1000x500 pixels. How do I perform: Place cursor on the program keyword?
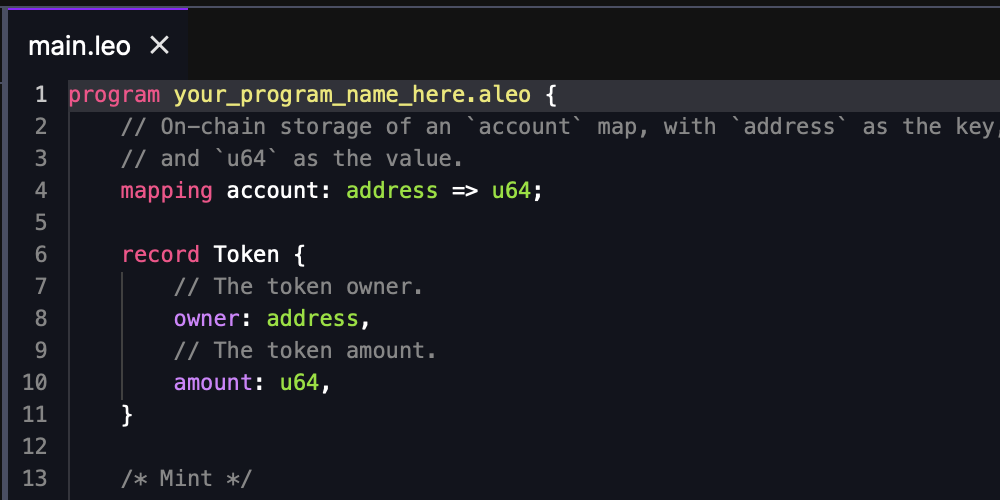click(x=114, y=95)
